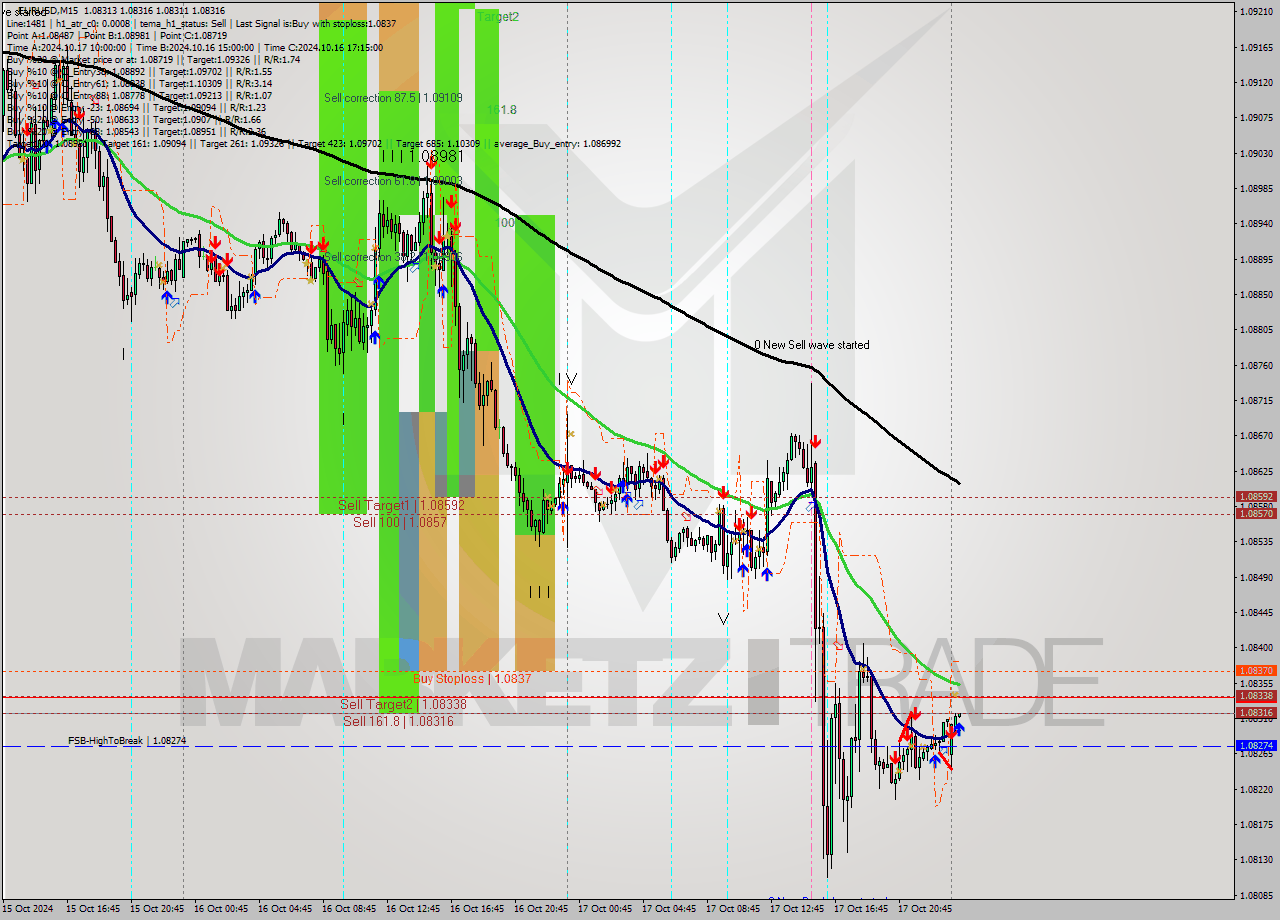
Task: Click the '16 Oct 12:45' time axis label
Action: [413, 909]
